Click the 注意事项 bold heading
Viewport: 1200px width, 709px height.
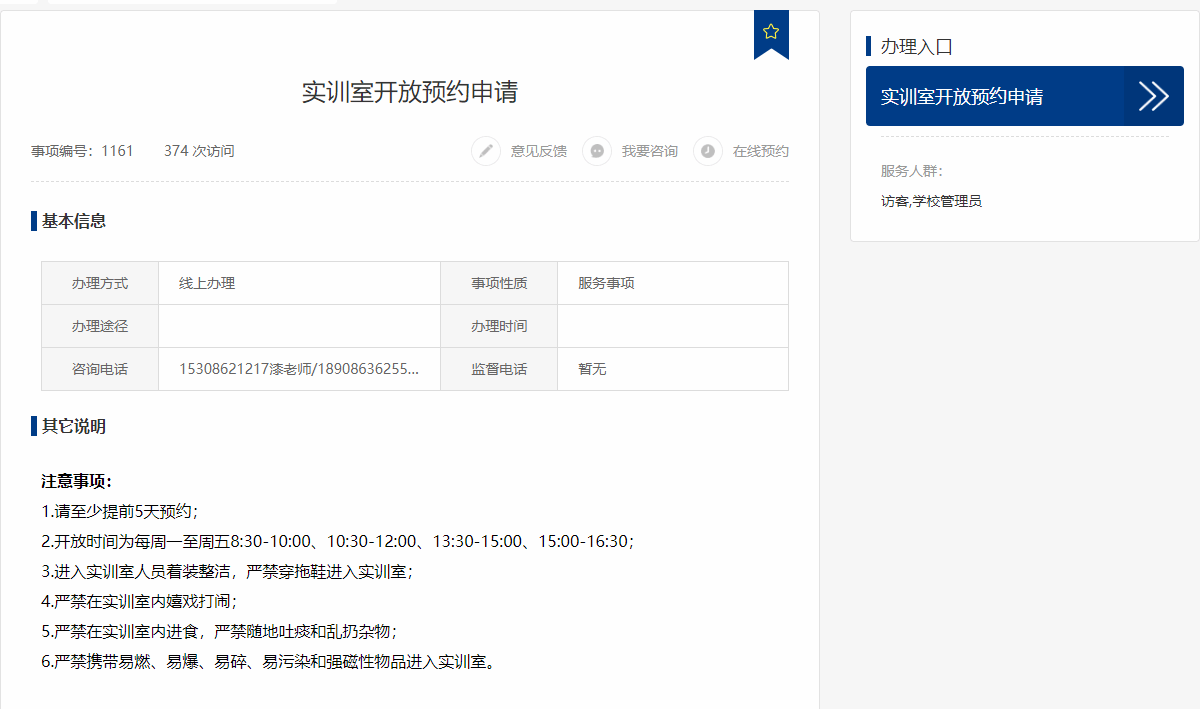click(x=76, y=481)
